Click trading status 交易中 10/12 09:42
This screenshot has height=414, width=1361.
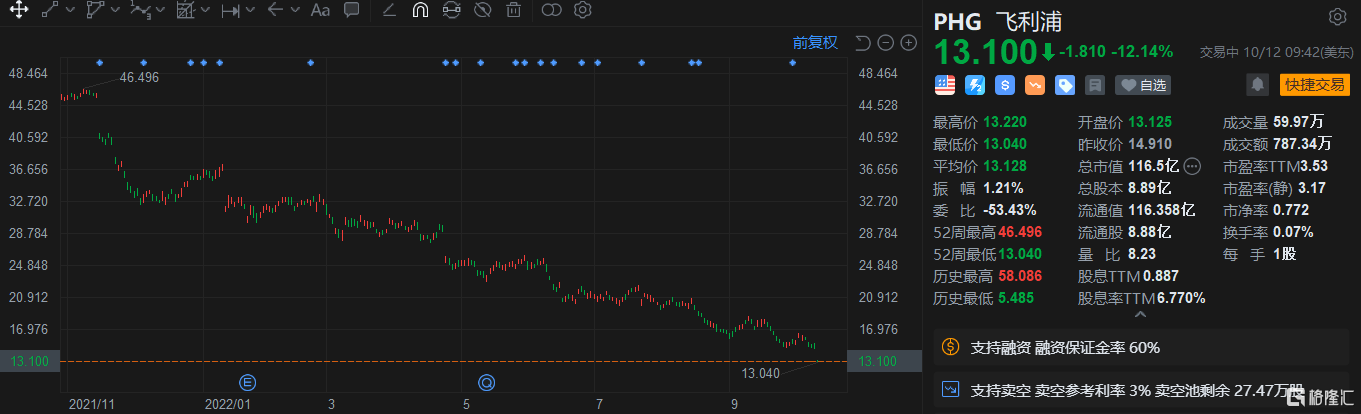[1276, 52]
